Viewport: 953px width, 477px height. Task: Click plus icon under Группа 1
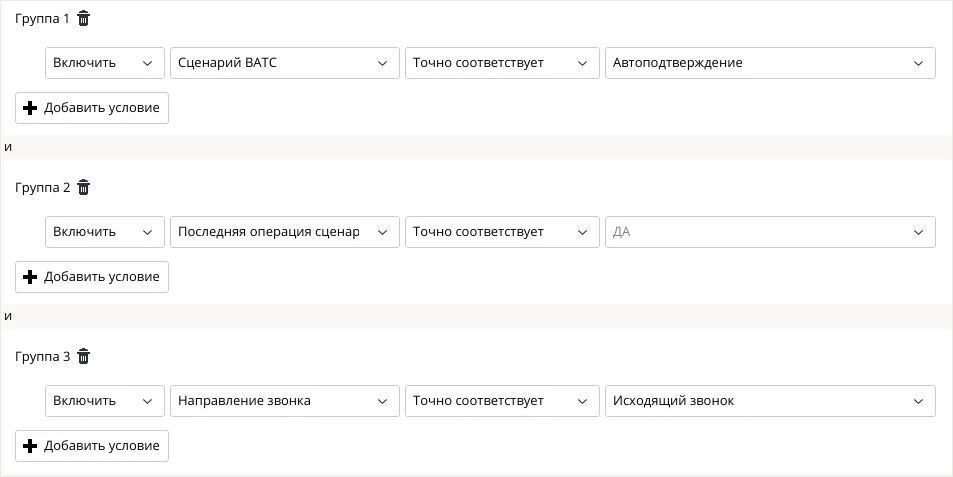(x=30, y=108)
